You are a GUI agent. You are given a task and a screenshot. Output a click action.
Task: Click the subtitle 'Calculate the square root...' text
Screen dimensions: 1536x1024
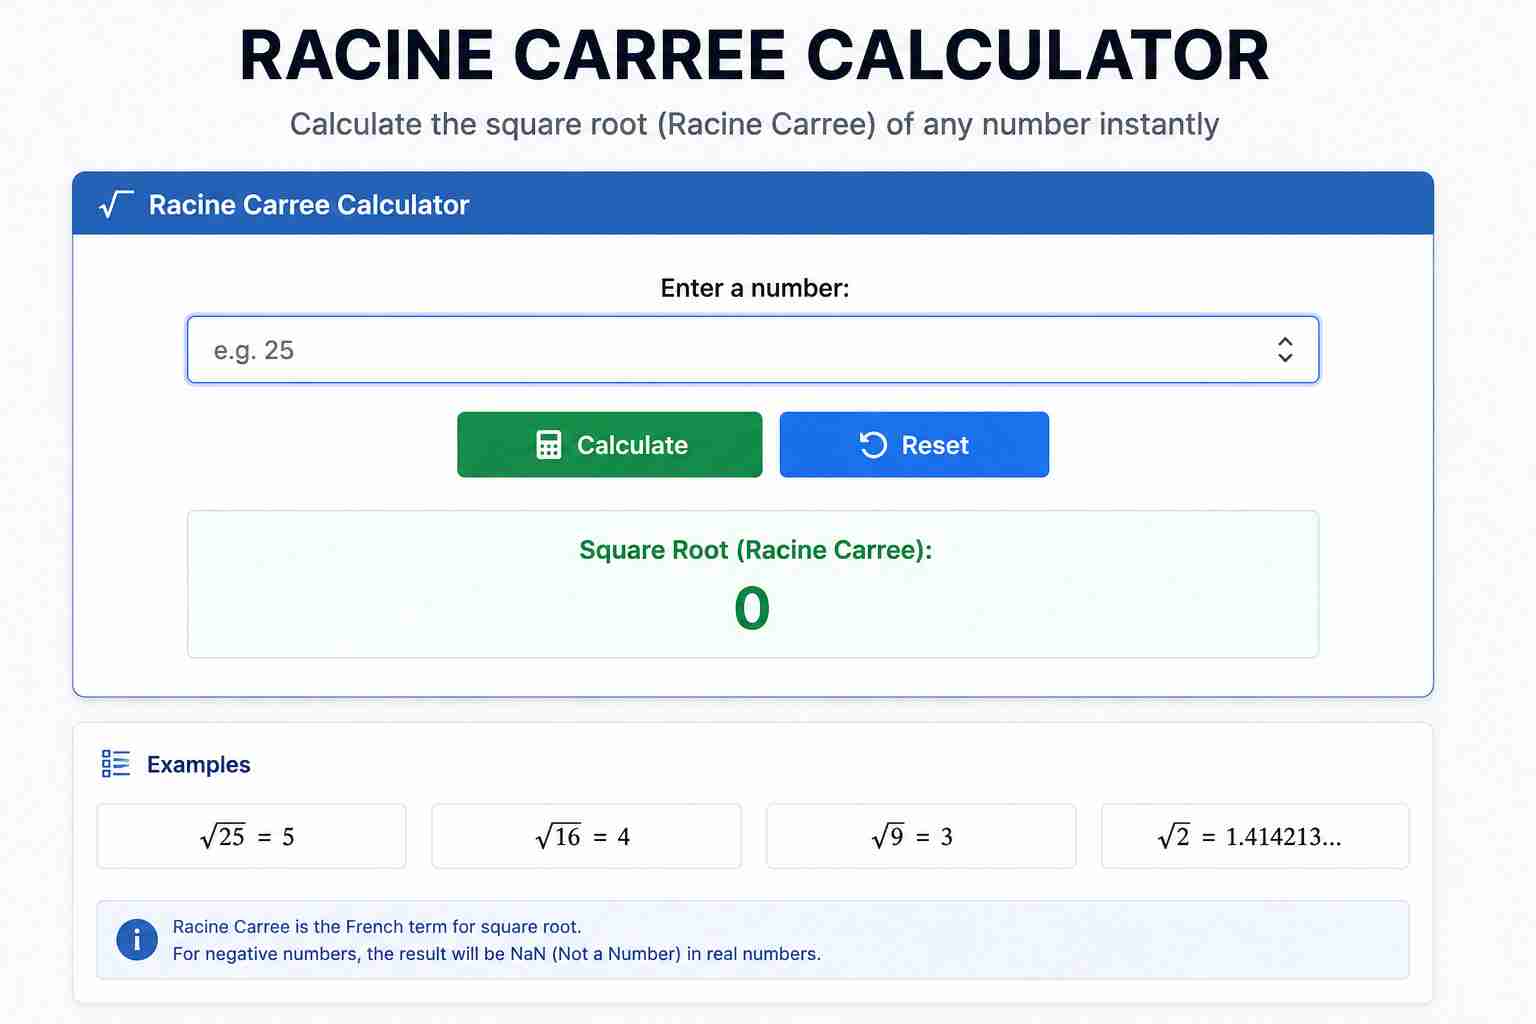754,124
